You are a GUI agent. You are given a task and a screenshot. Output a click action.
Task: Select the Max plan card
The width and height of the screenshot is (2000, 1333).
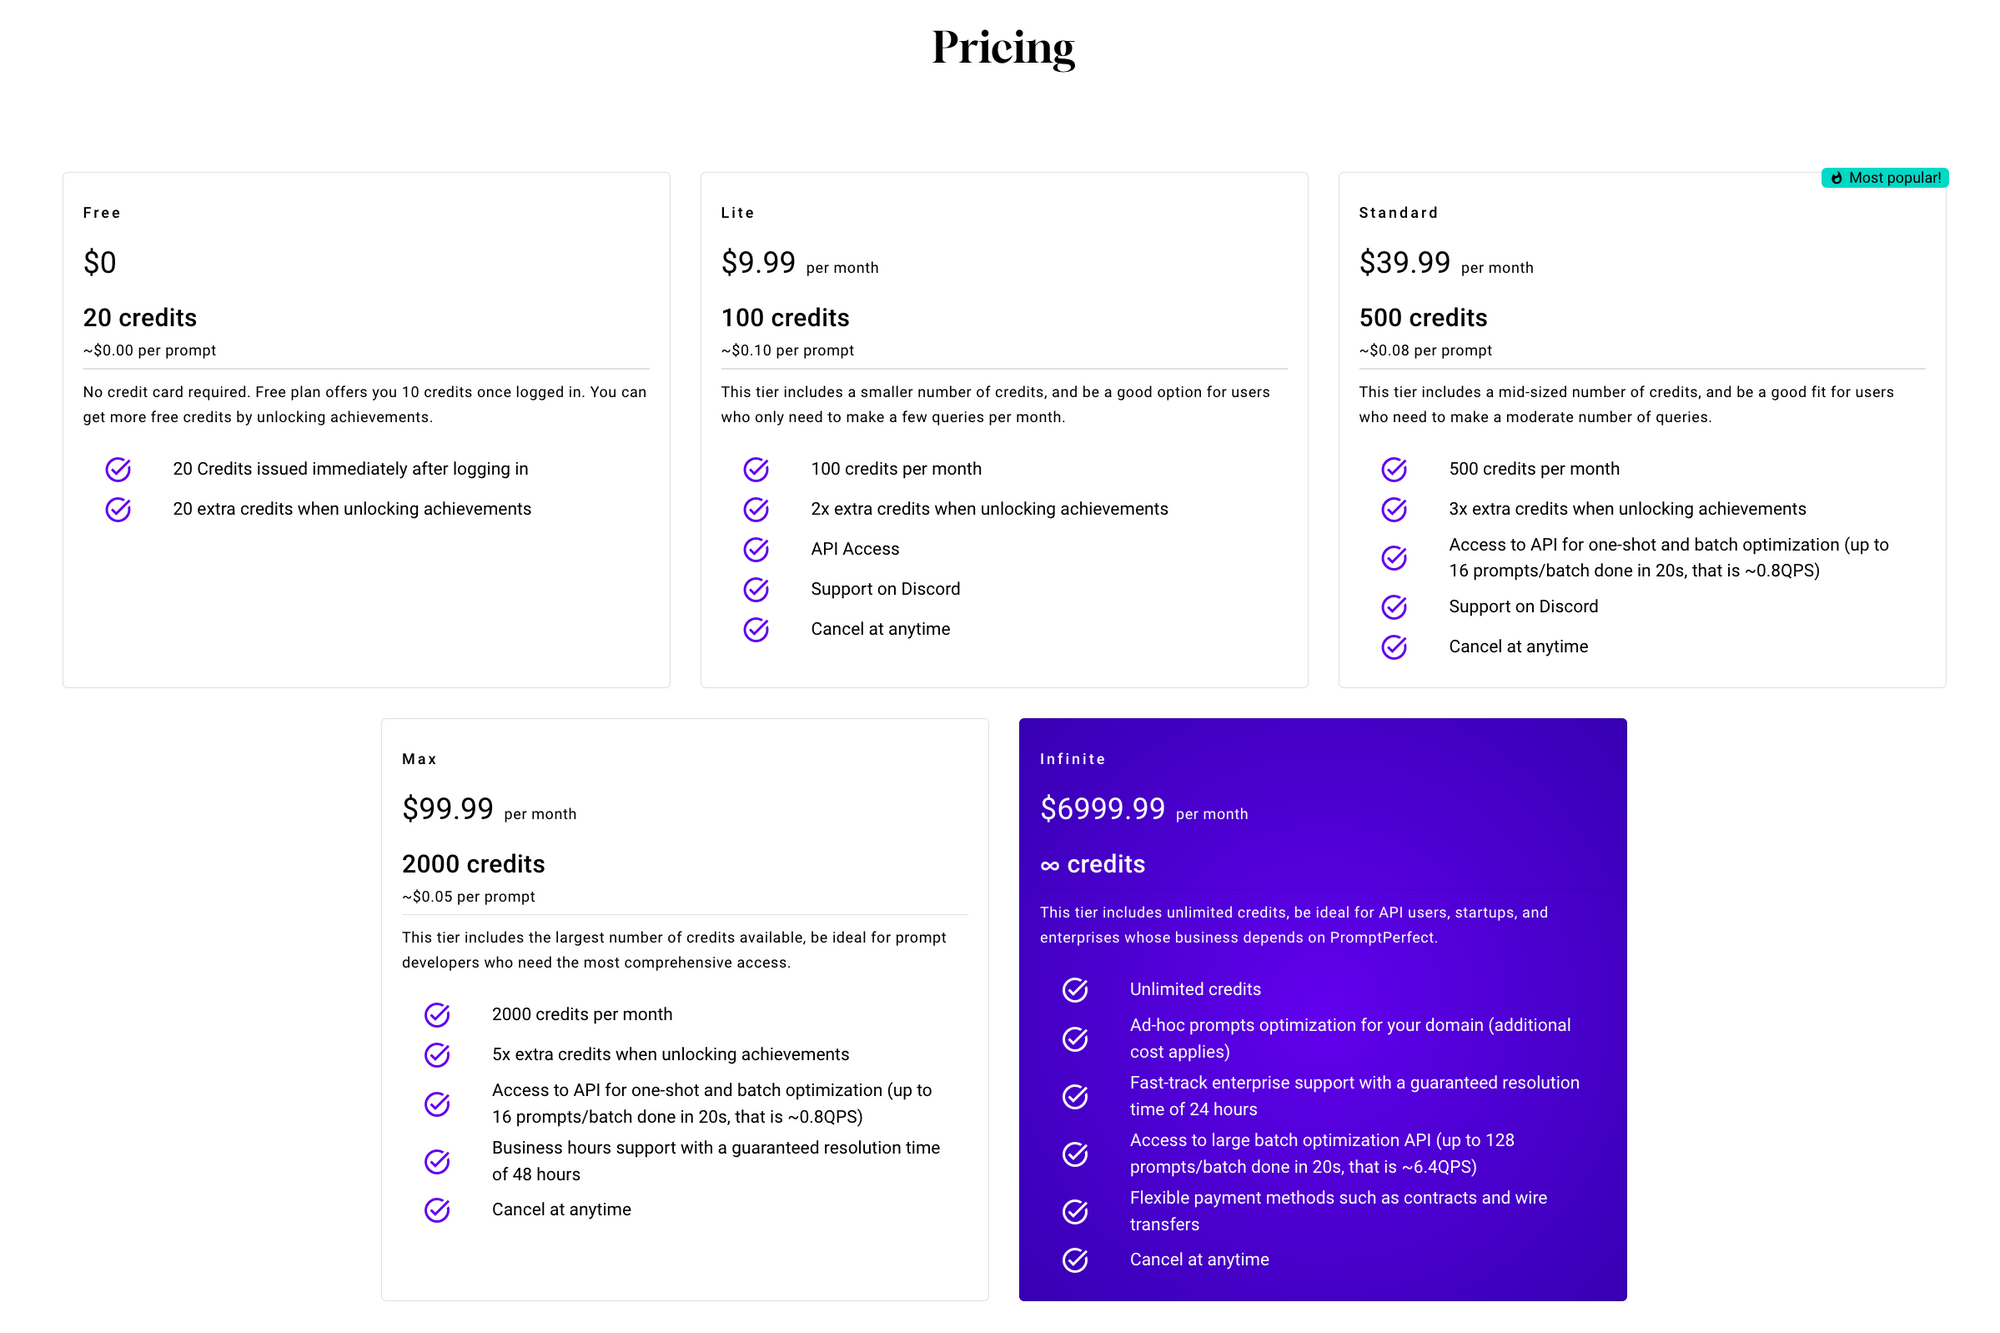[684, 1008]
